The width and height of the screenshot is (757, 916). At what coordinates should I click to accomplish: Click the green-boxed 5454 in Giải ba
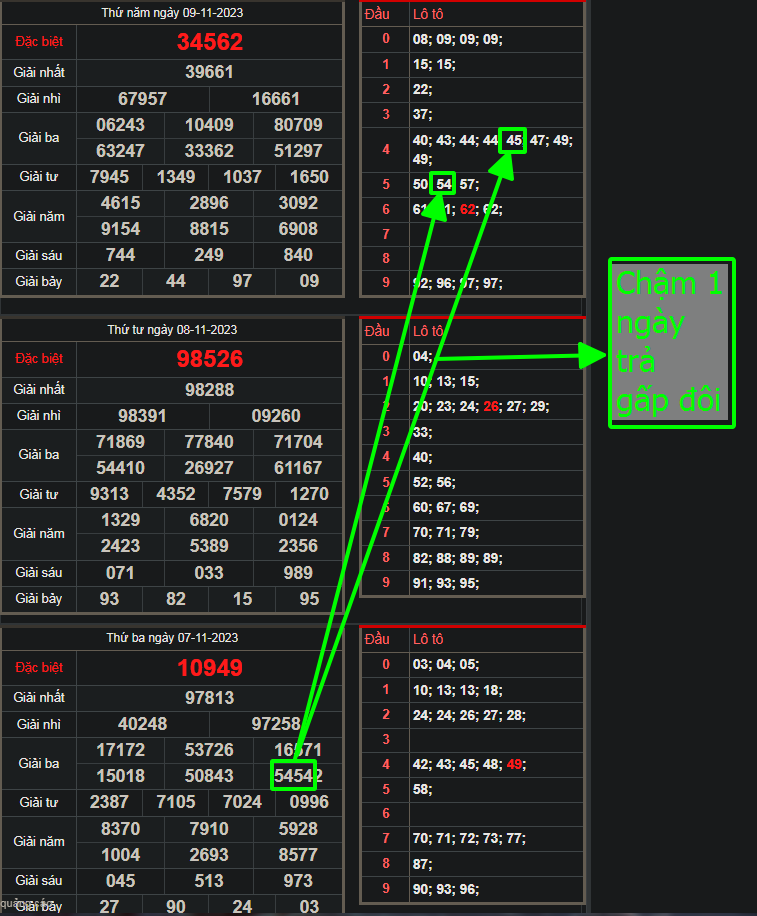(293, 776)
